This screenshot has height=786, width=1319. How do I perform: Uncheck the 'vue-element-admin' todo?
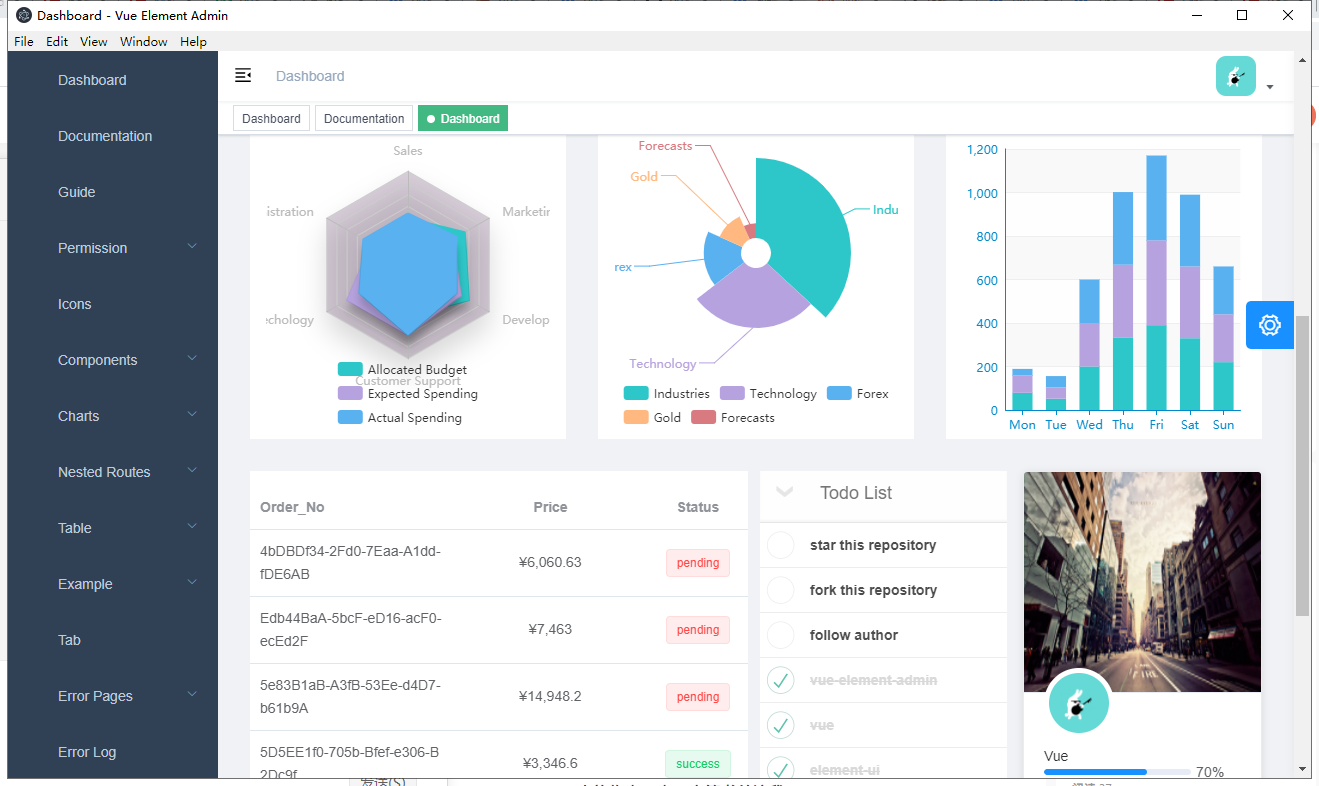[x=780, y=680]
